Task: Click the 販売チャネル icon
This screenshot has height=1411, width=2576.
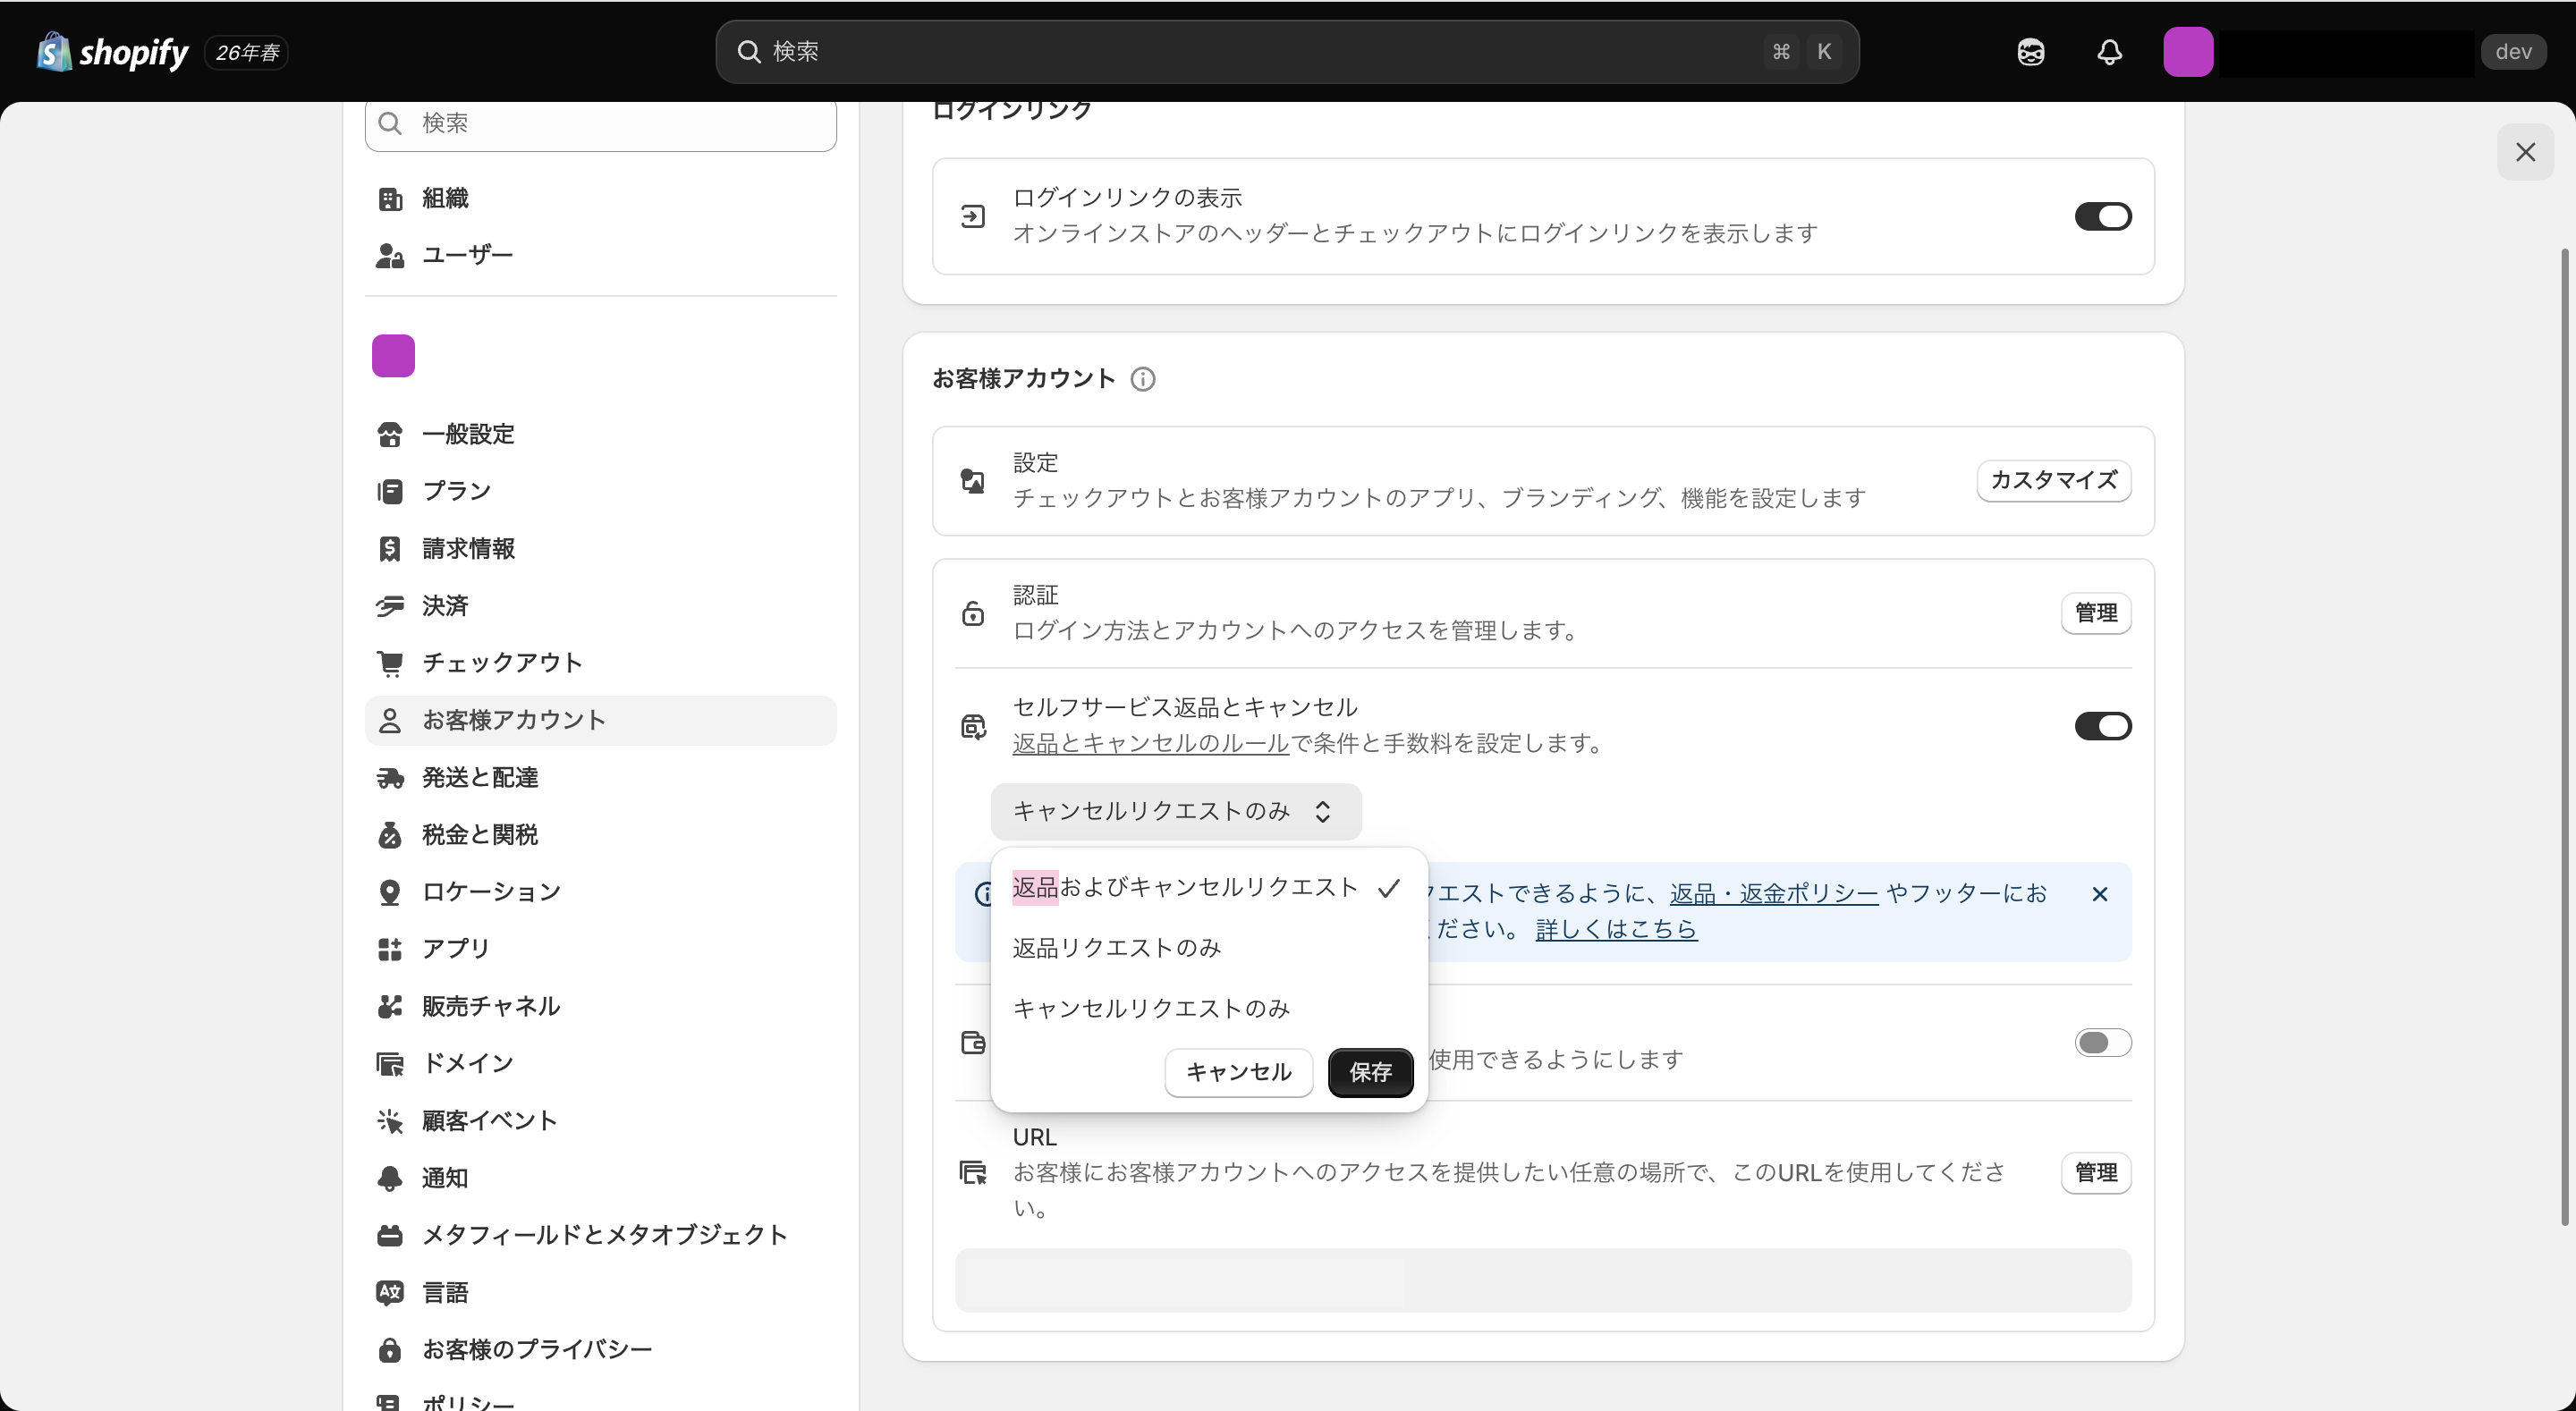Action: (389, 1007)
